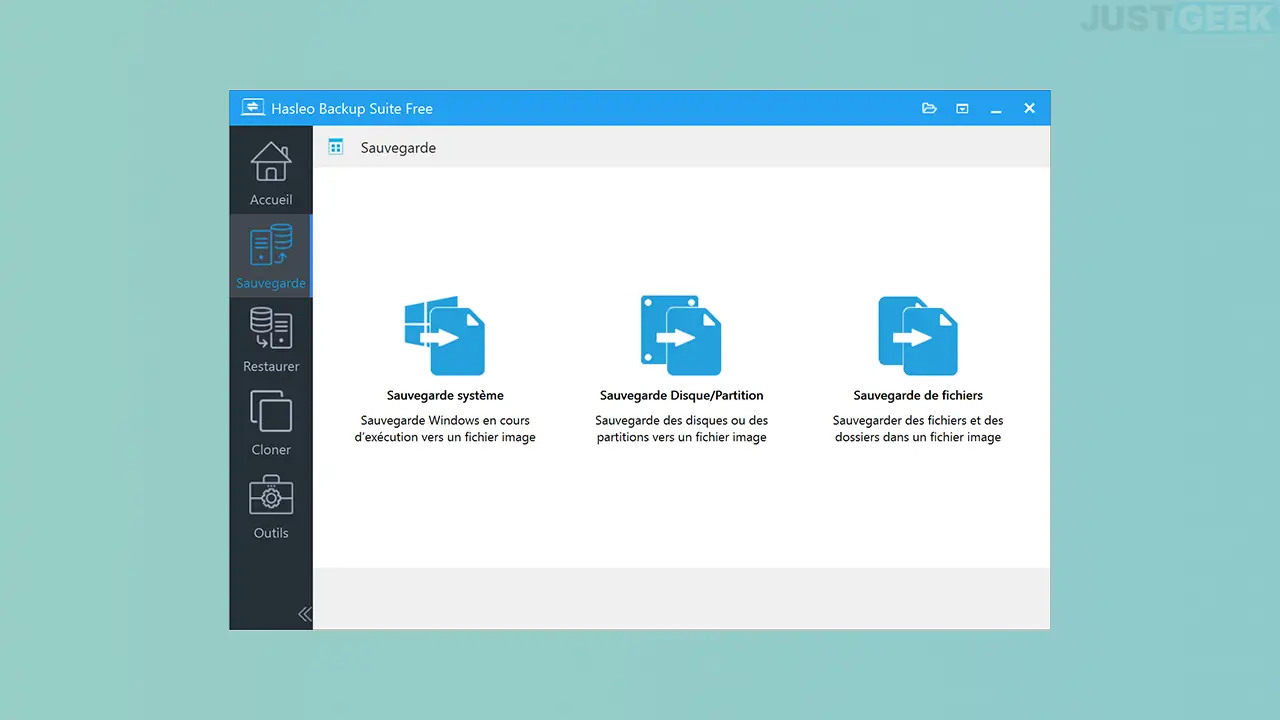Viewport: 1280px width, 720px height.
Task: Minimize the Hasleo Backup Suite window
Action: pos(996,109)
